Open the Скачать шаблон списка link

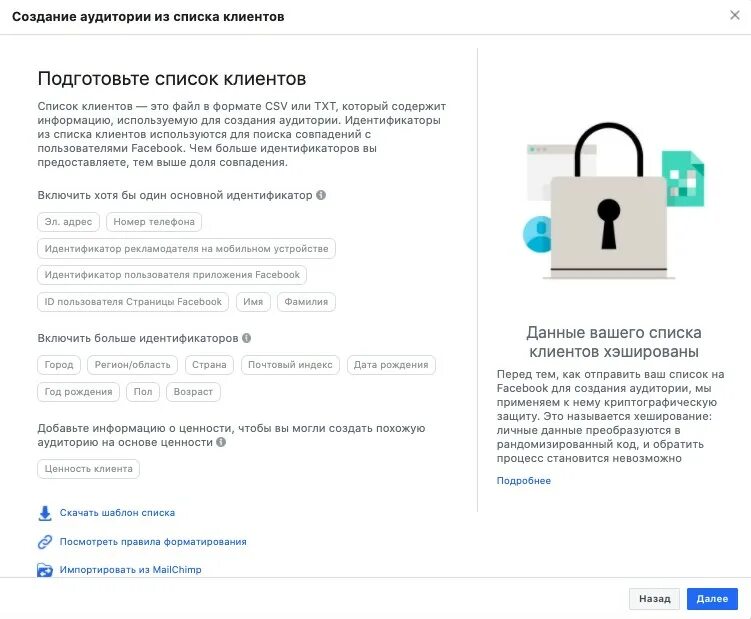coord(117,513)
